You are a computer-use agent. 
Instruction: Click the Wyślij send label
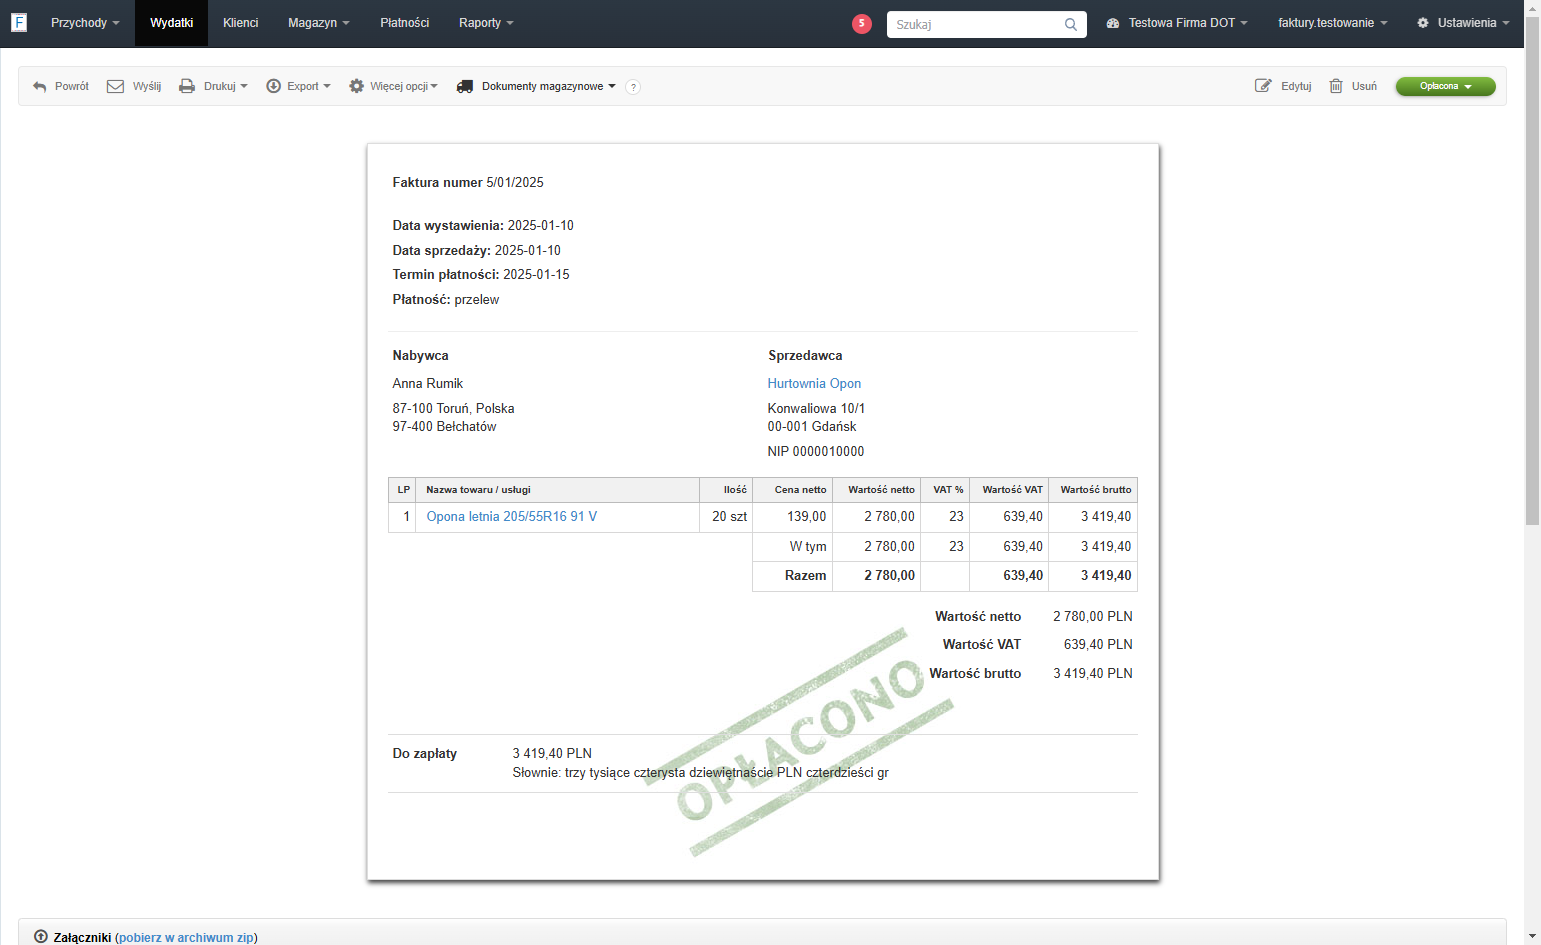pos(147,87)
